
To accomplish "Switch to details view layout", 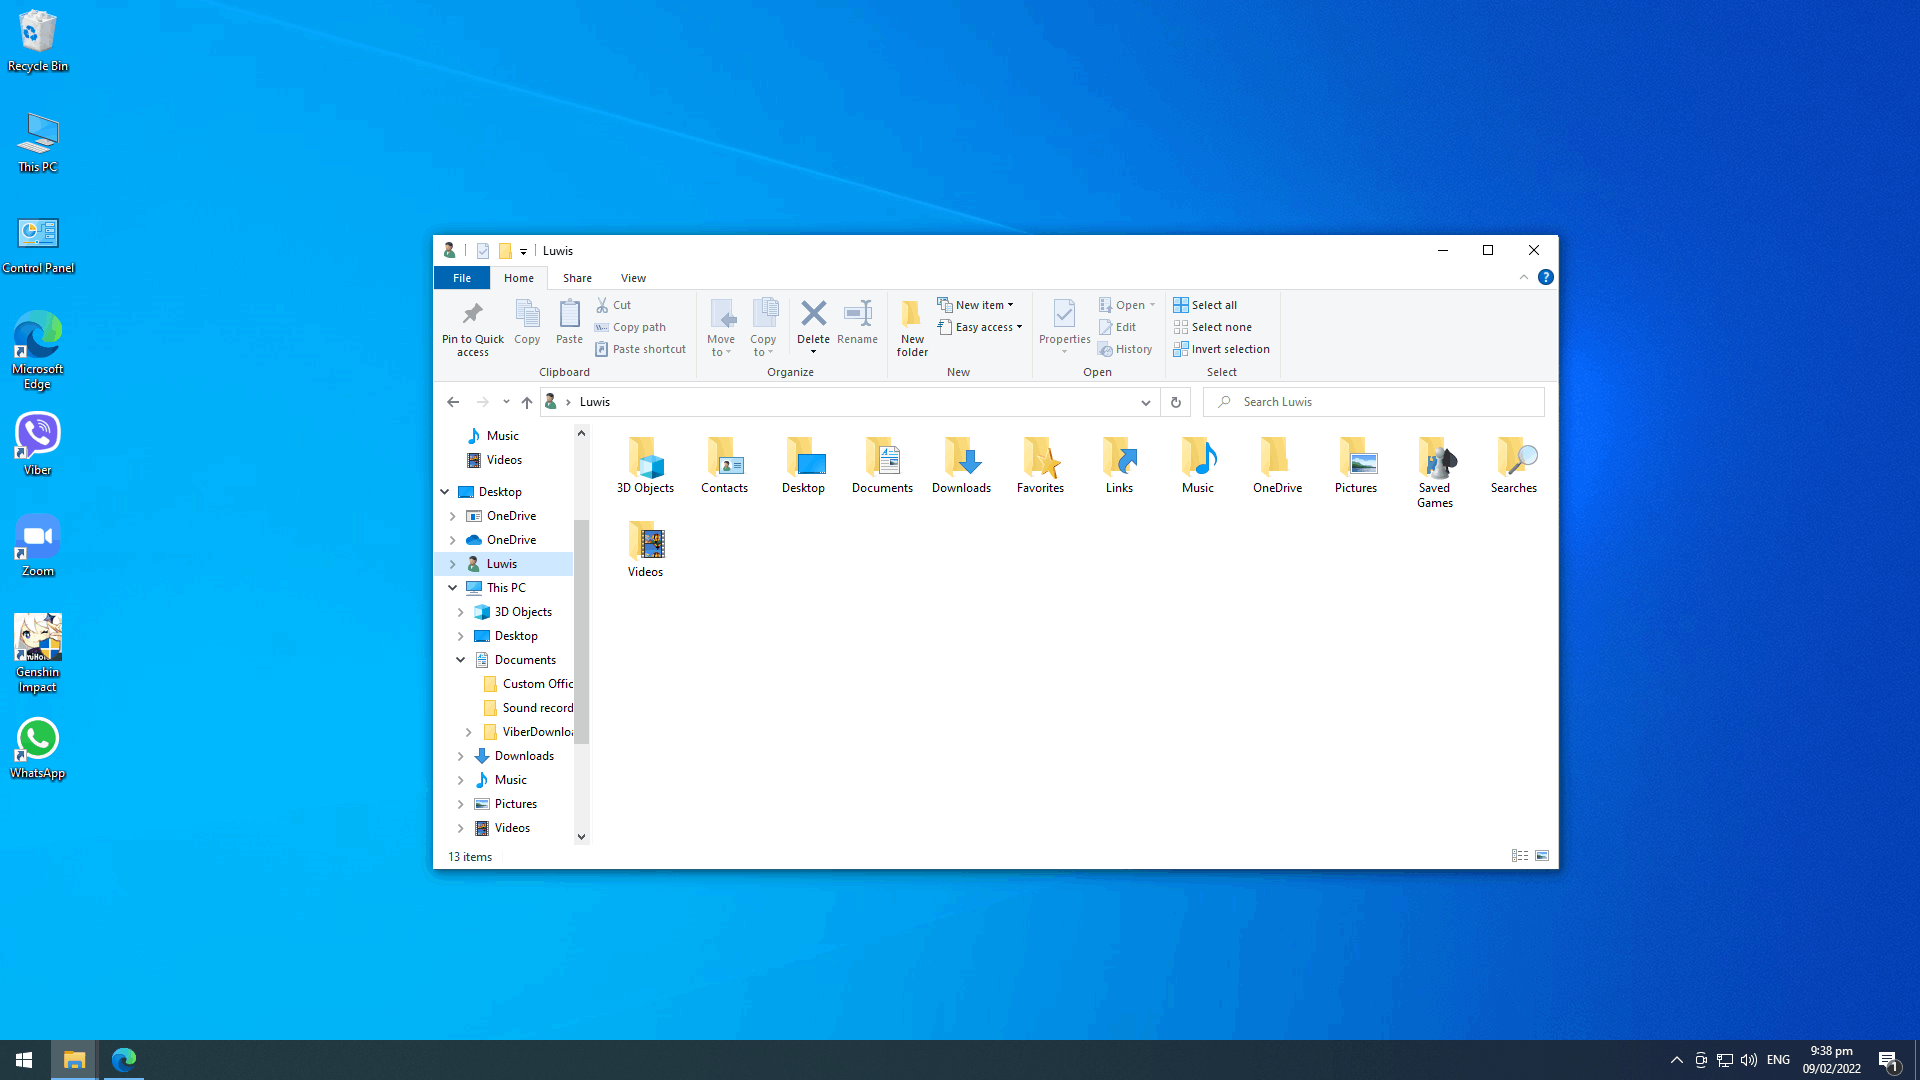I will coord(1519,856).
